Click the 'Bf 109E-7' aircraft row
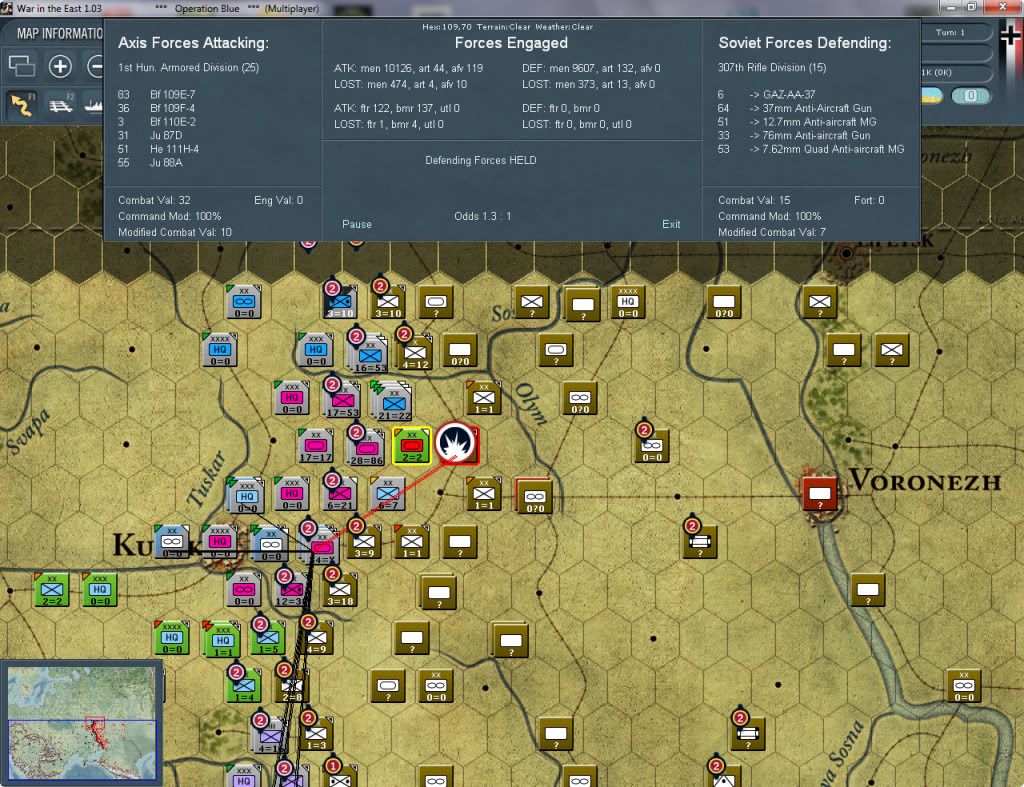The image size is (1024, 787). pyautogui.click(x=156, y=94)
